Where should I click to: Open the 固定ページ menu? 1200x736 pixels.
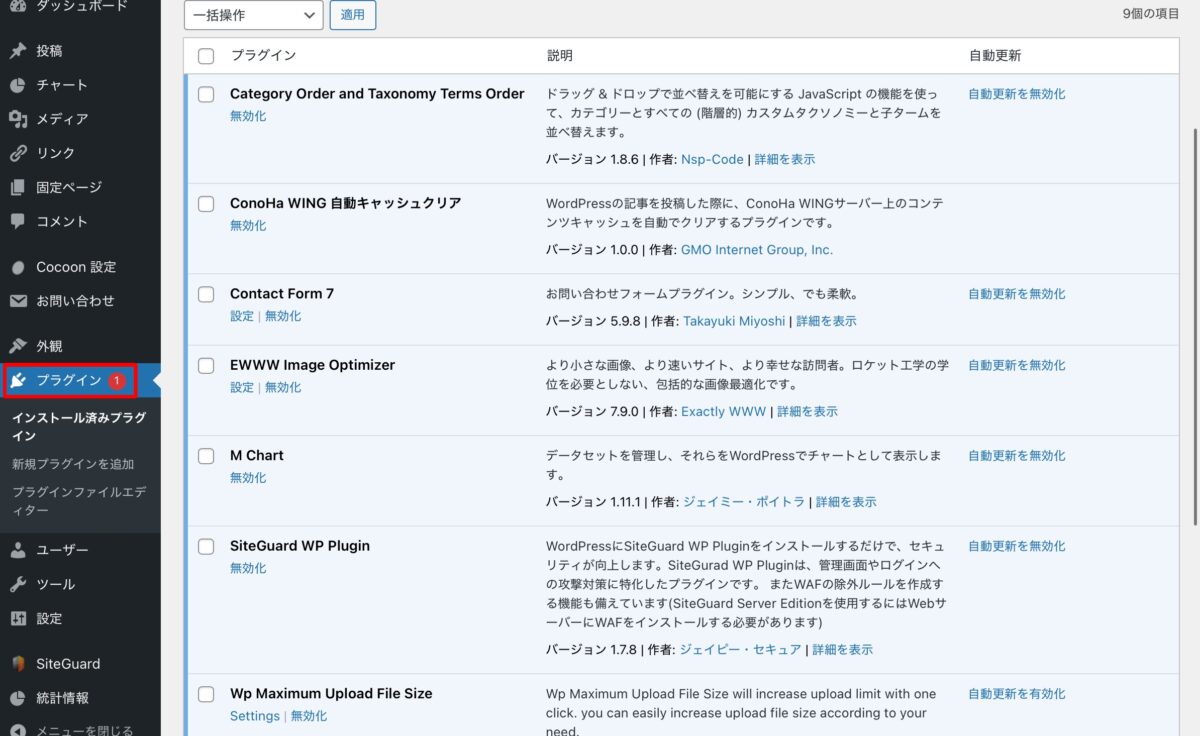click(x=80, y=187)
